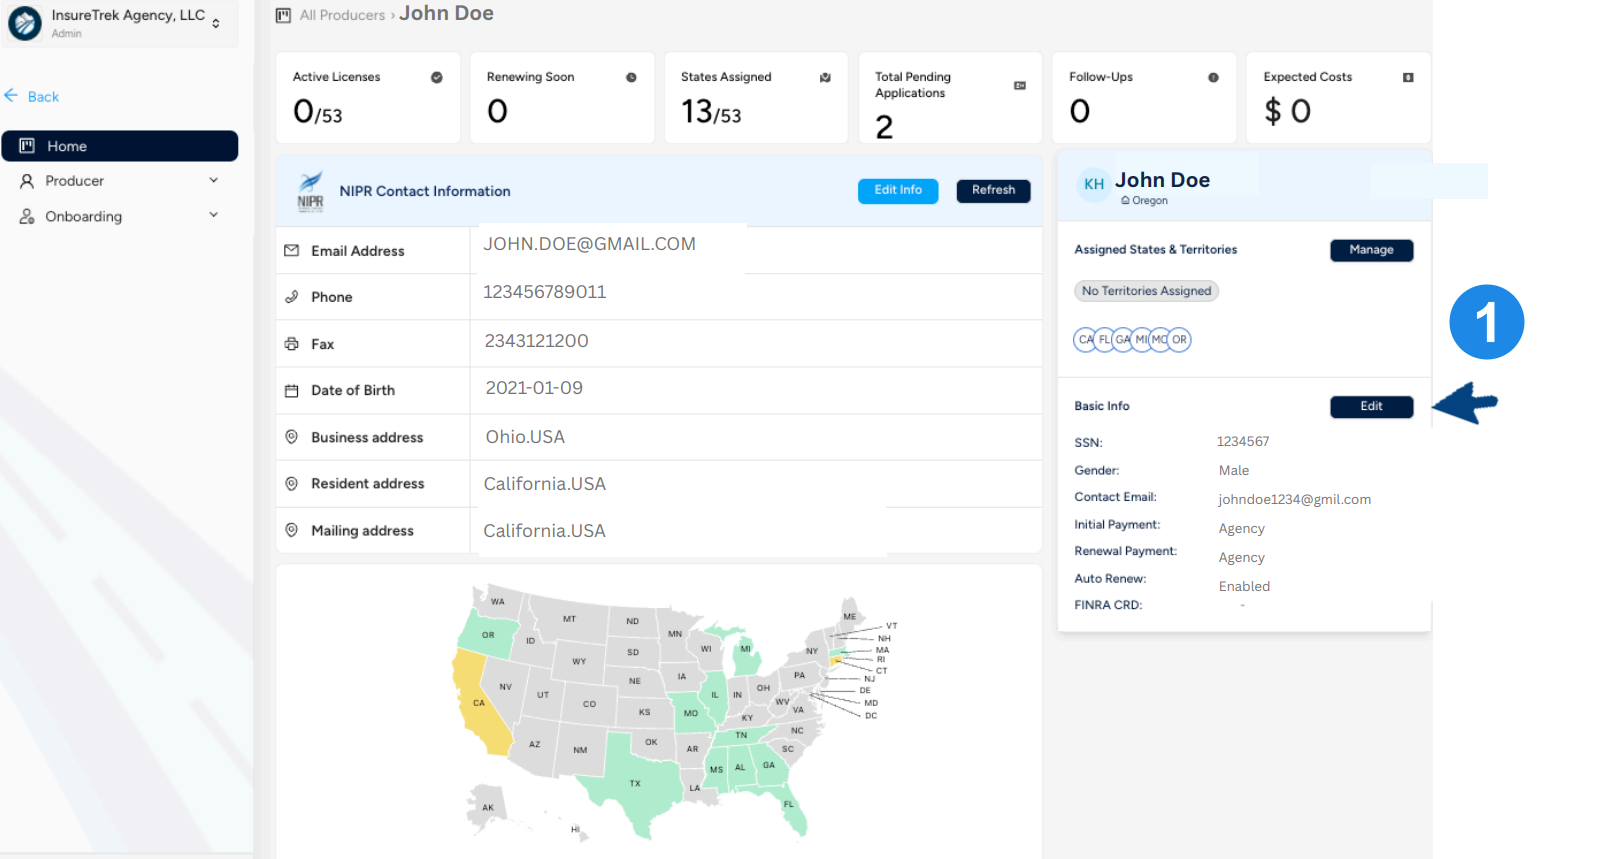Viewport: 1604px width, 859px height.
Task: Click the Expected Costs dollar icon
Action: [1408, 77]
